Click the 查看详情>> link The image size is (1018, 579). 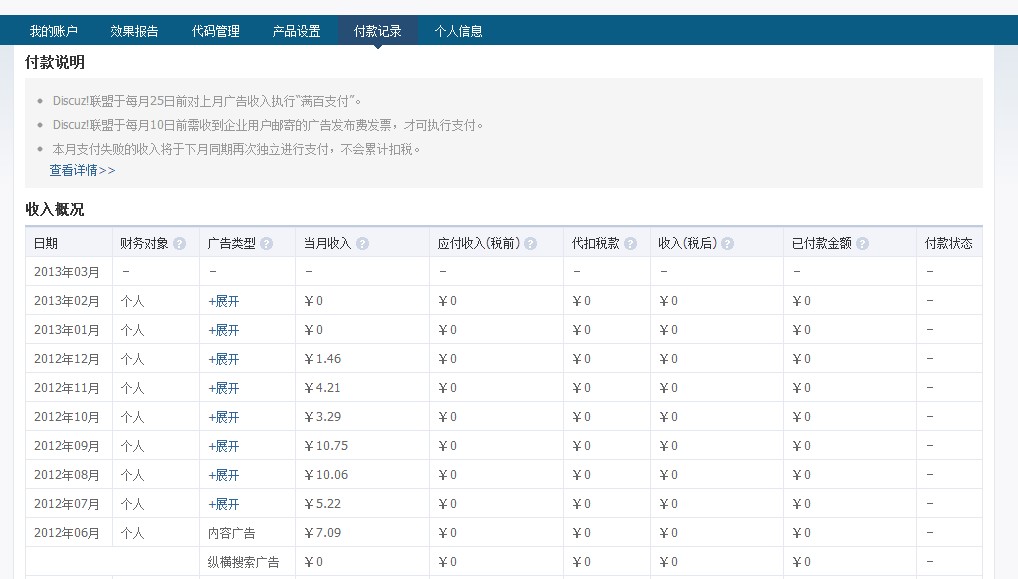[83, 170]
